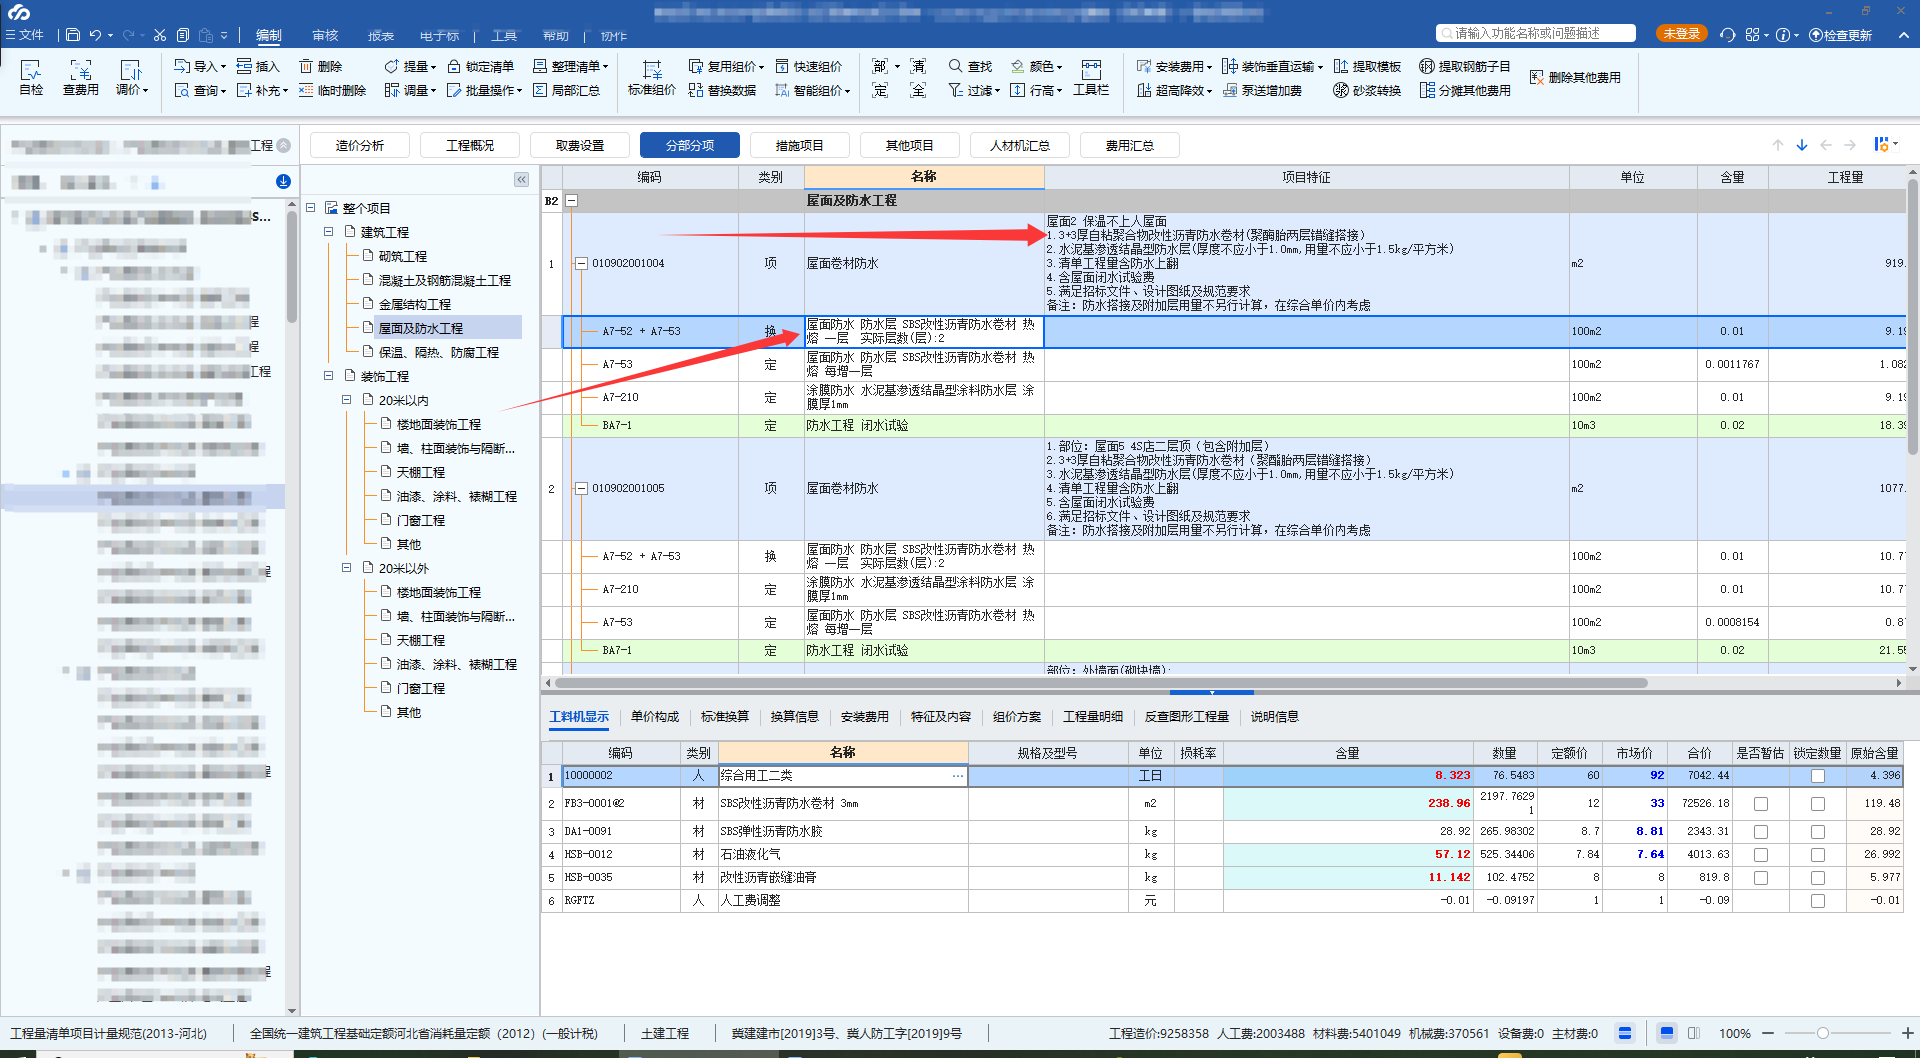Switch to the 造价分析 tab
This screenshot has width=1920, height=1058.
point(360,145)
